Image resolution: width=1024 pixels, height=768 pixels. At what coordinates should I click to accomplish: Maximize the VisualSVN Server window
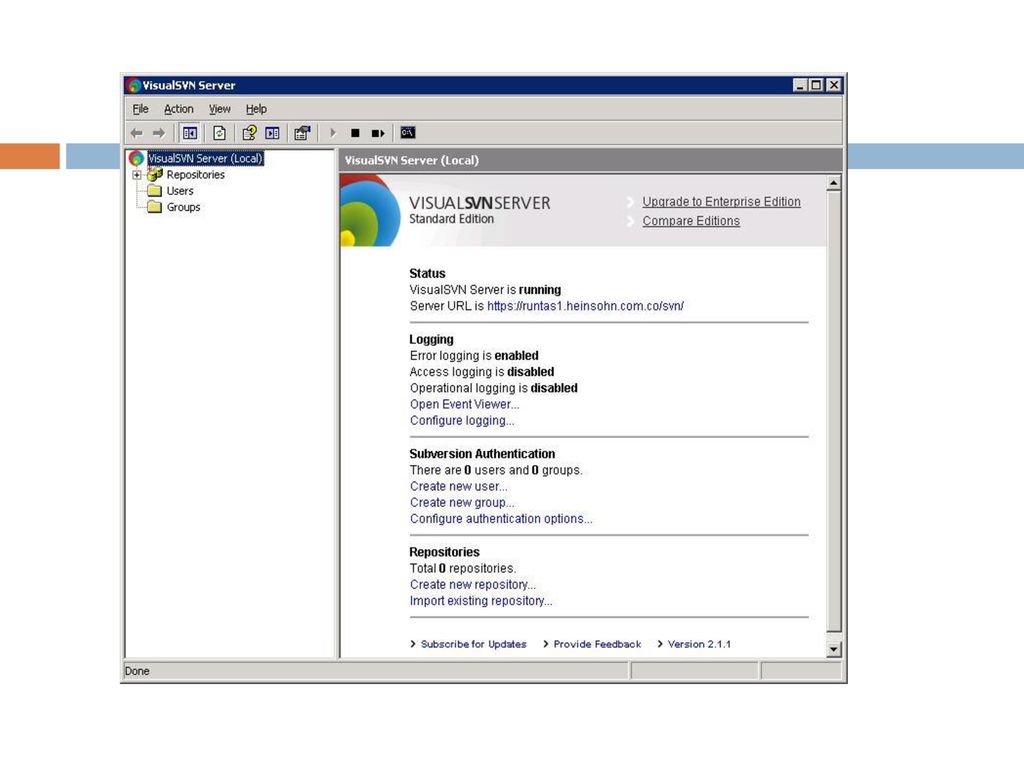(816, 85)
